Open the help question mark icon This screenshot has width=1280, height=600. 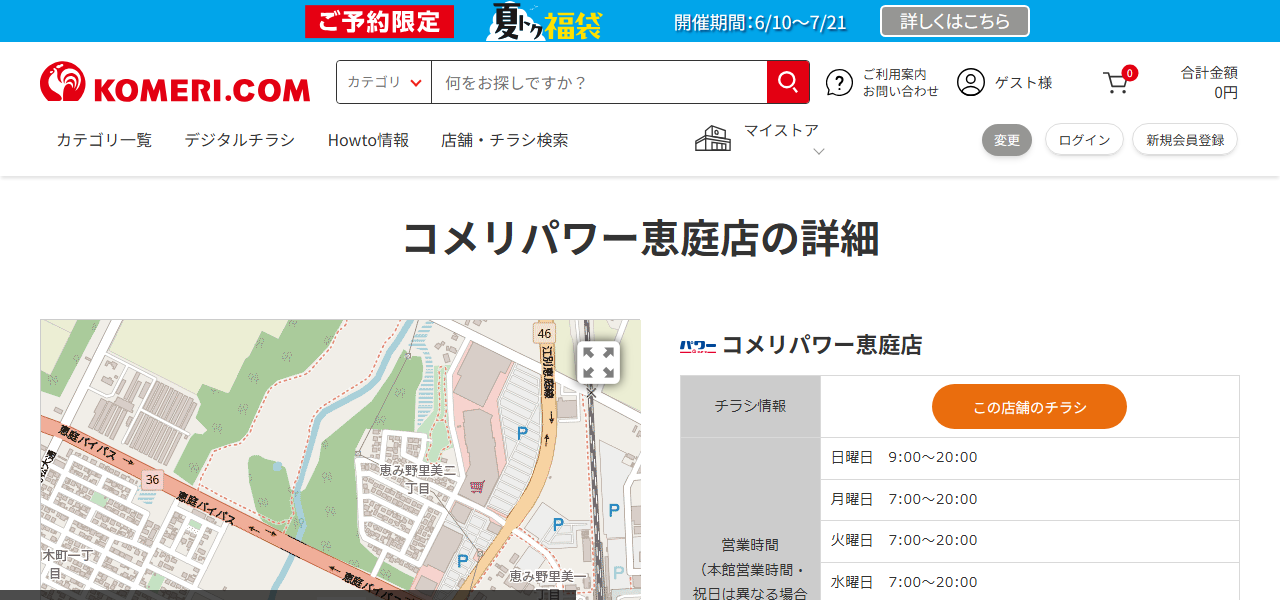[839, 83]
